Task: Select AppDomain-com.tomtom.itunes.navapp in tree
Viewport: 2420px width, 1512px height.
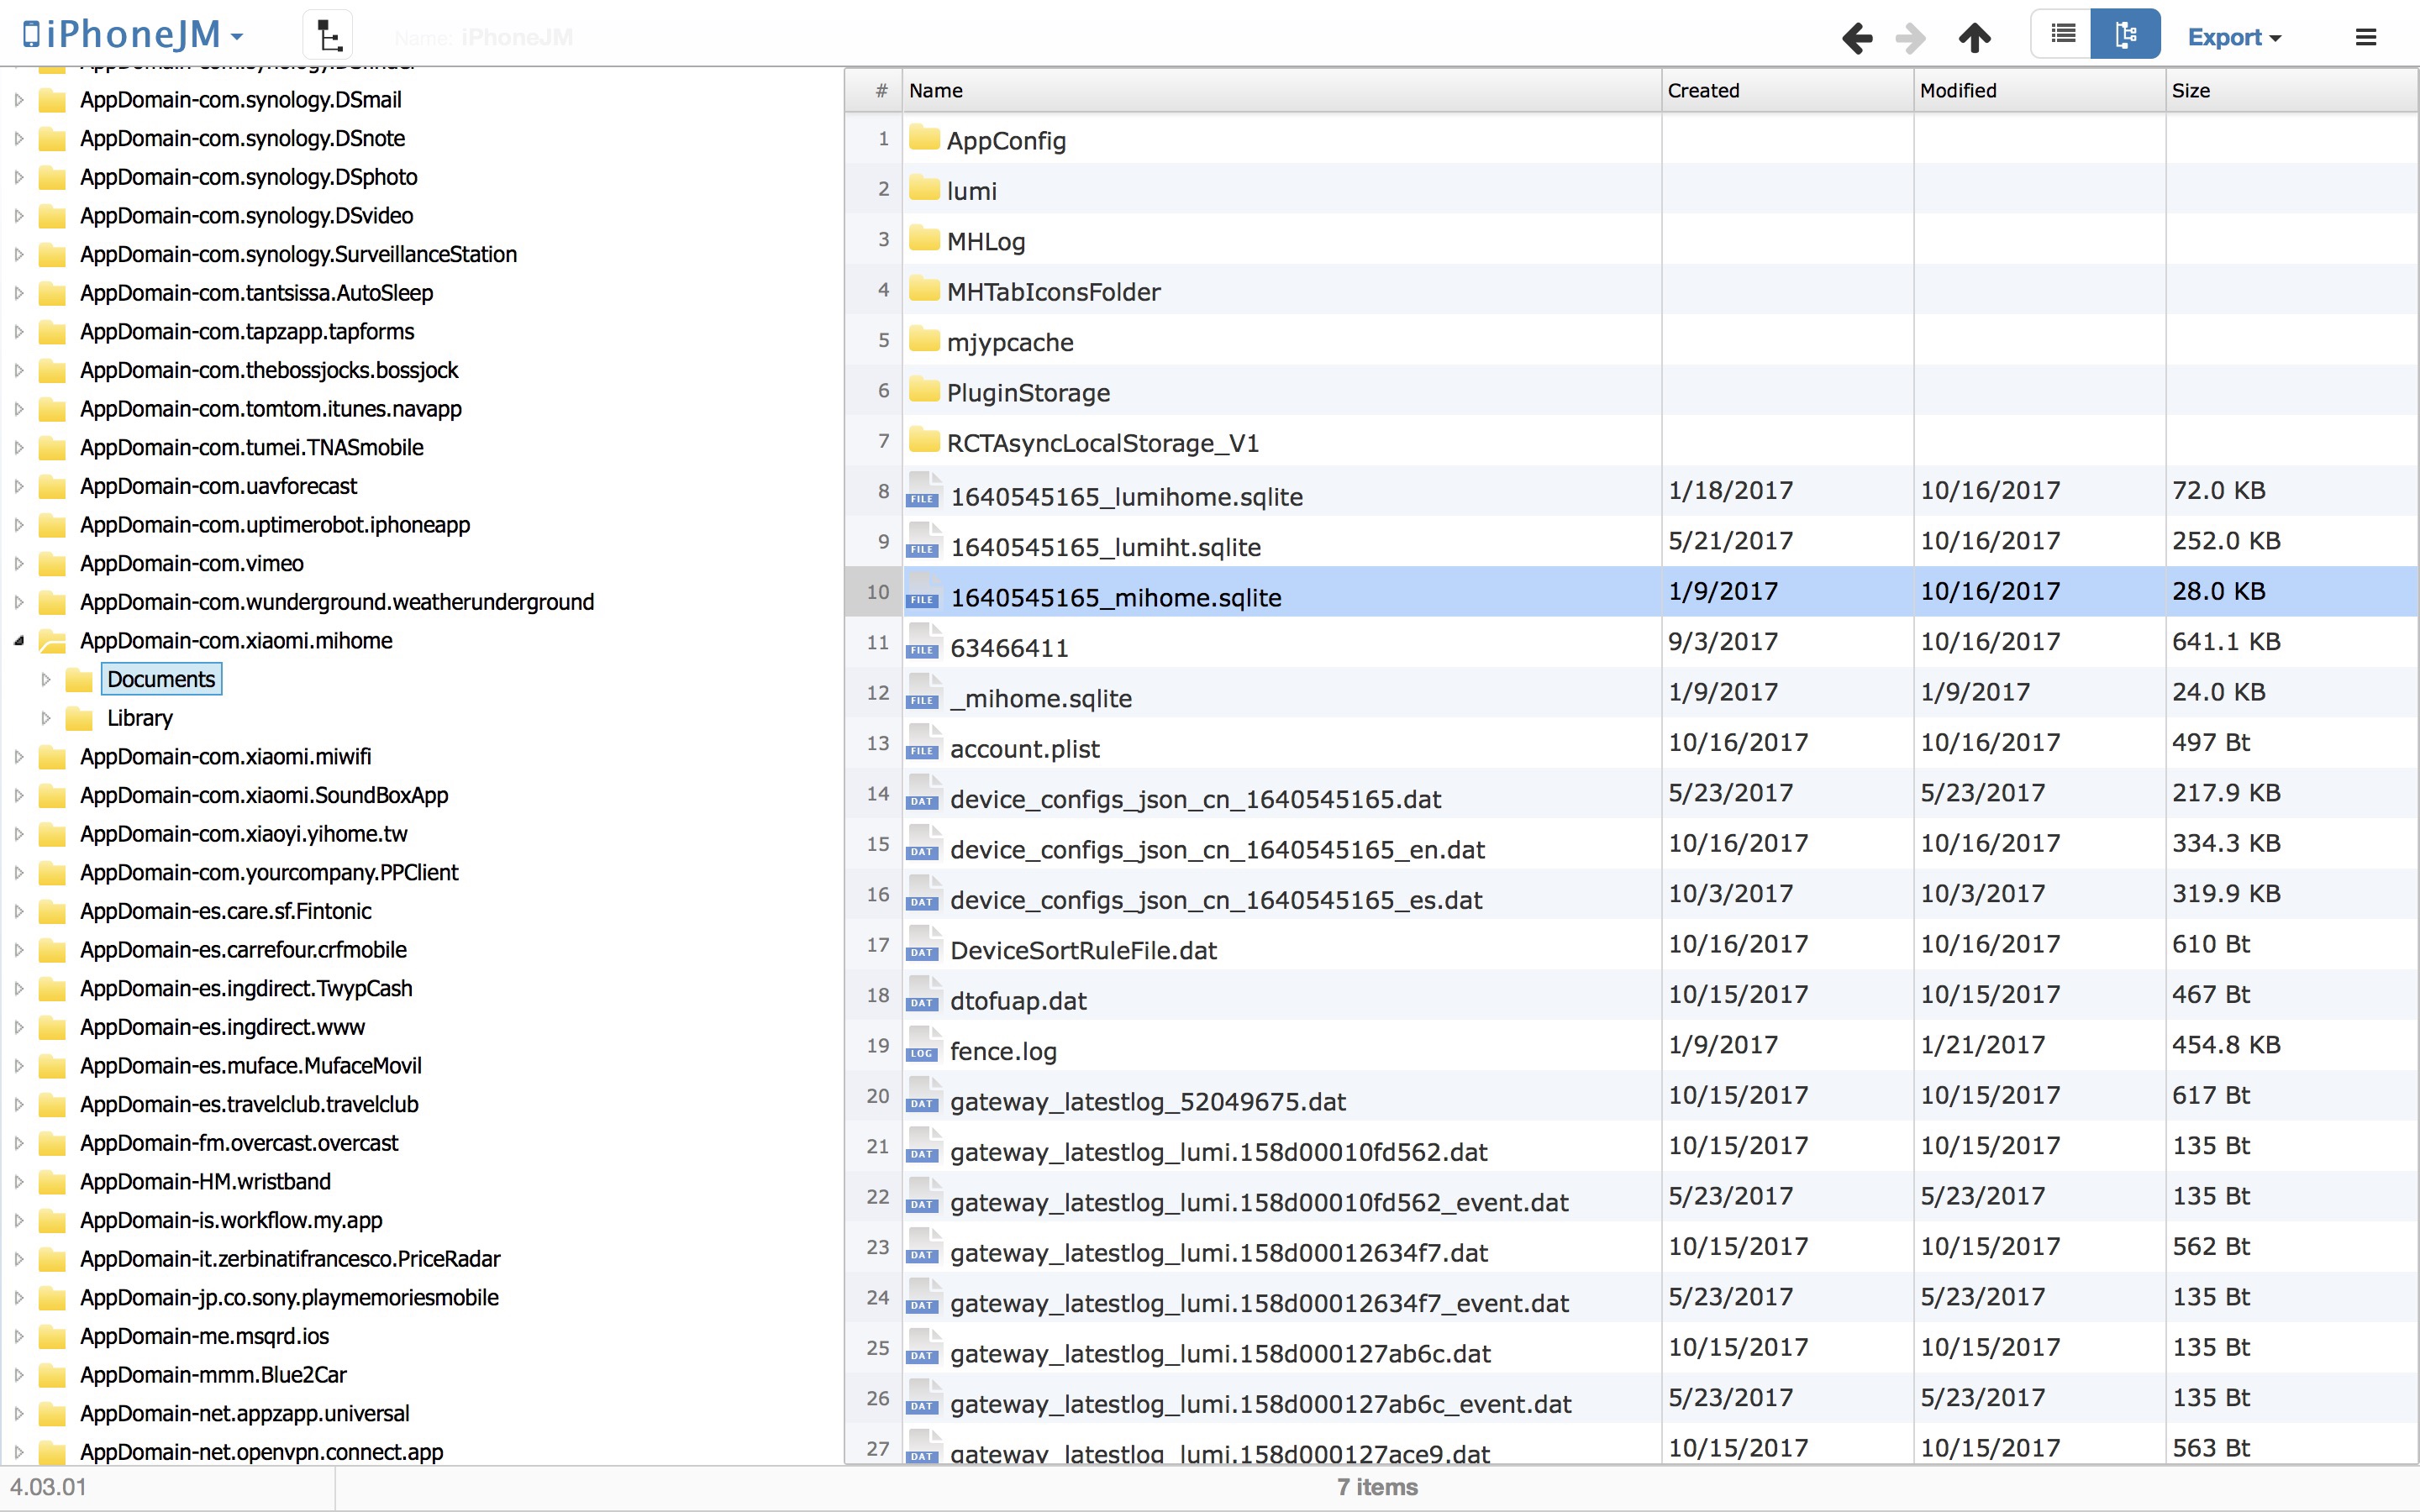Action: 271,409
